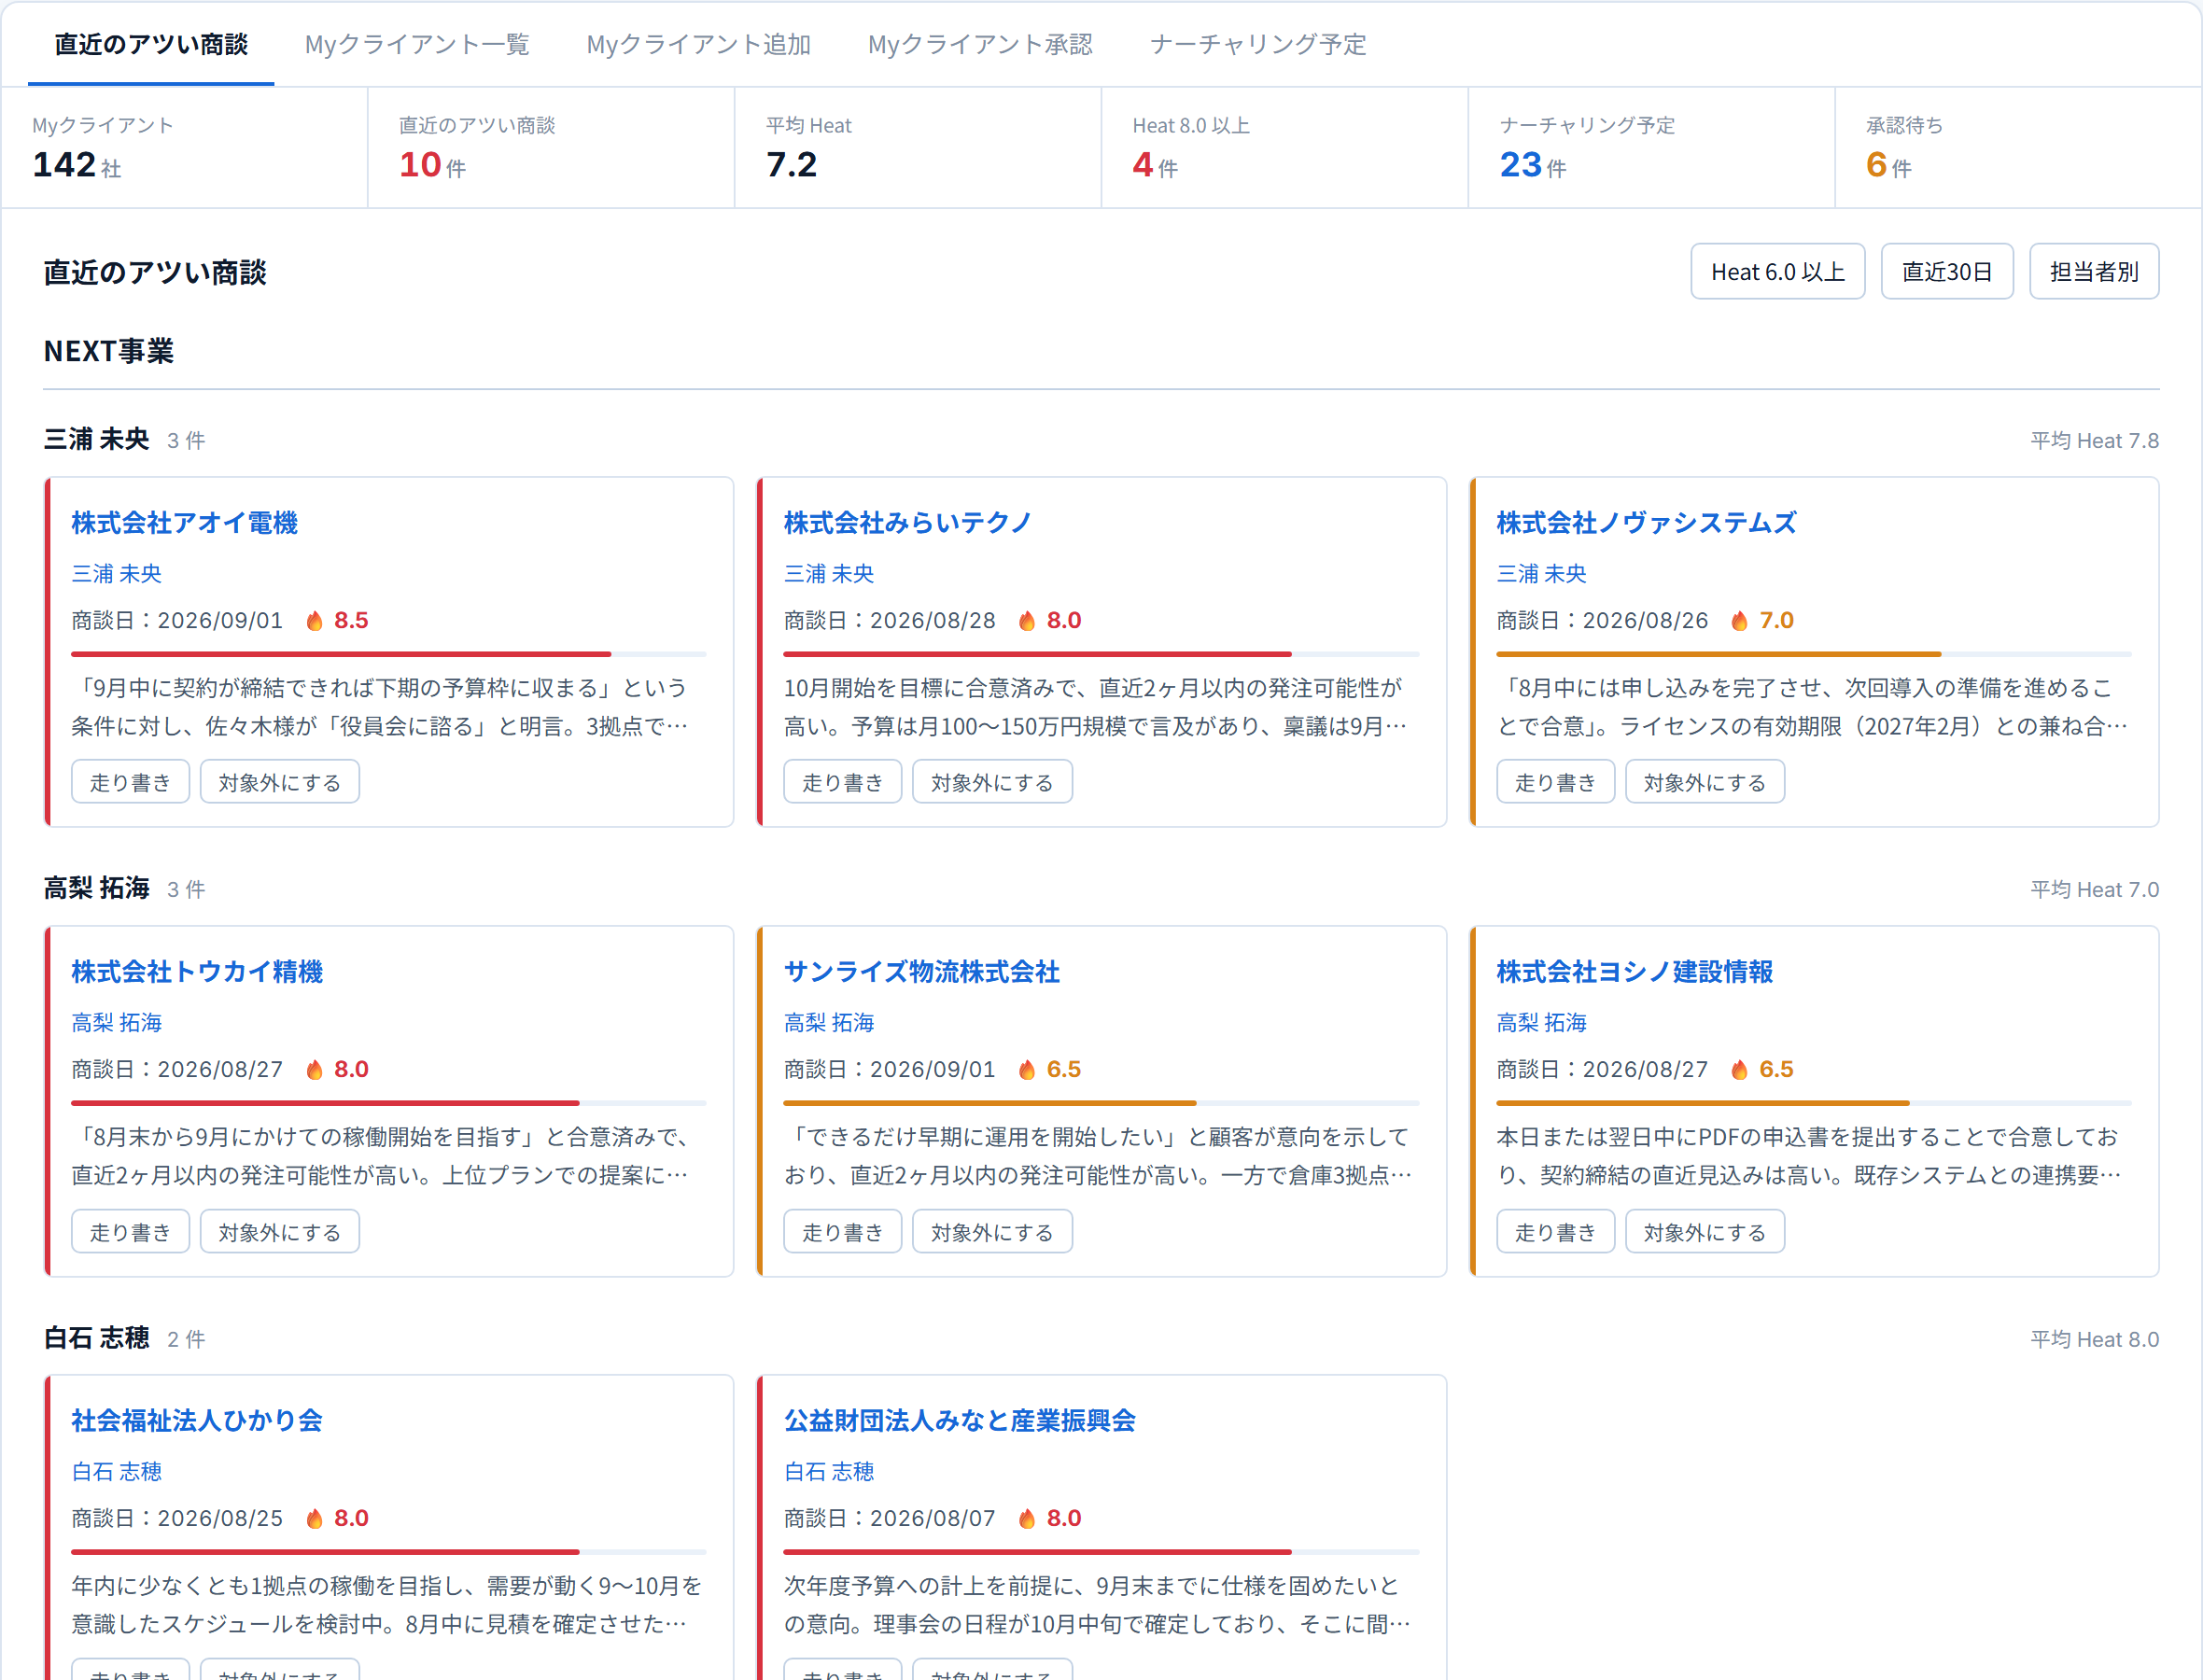Image resolution: width=2203 pixels, height=1680 pixels.
Task: Click the Myクライアント 142社 stat tile
Action: click(x=185, y=148)
